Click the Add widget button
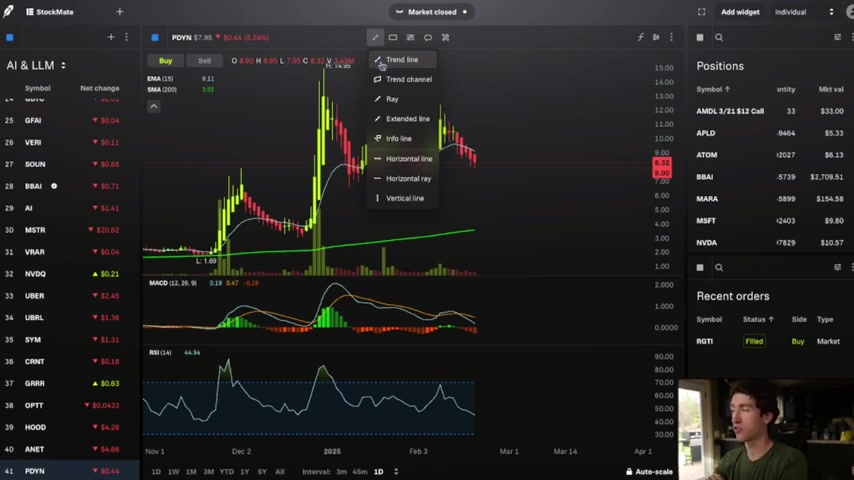 coord(740,12)
